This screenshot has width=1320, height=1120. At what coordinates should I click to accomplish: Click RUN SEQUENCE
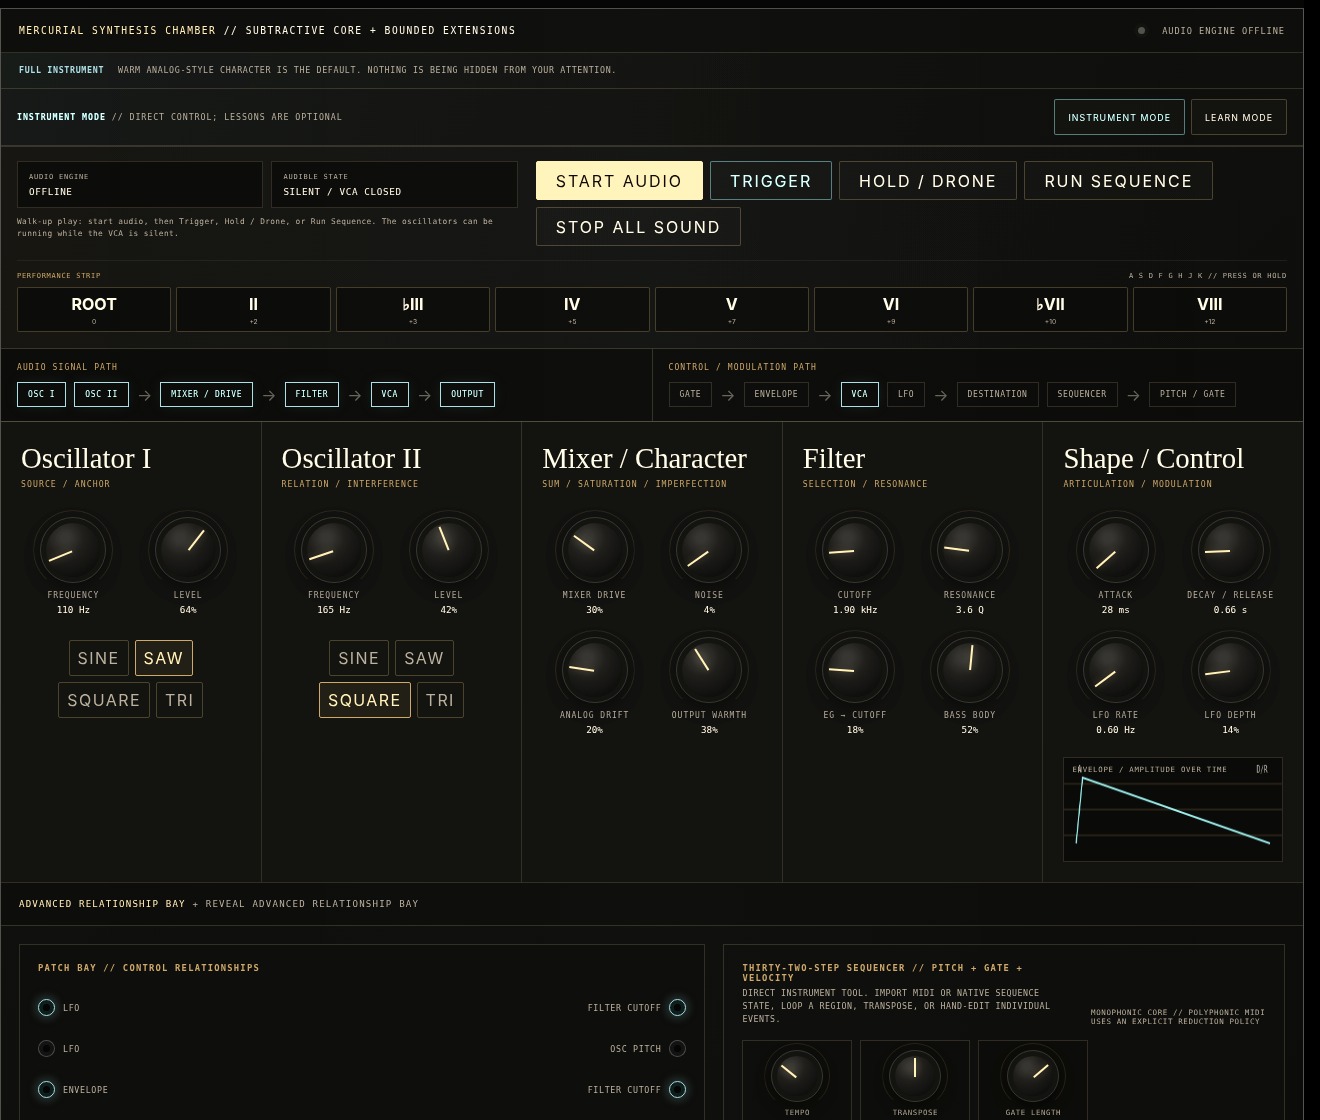point(1118,180)
